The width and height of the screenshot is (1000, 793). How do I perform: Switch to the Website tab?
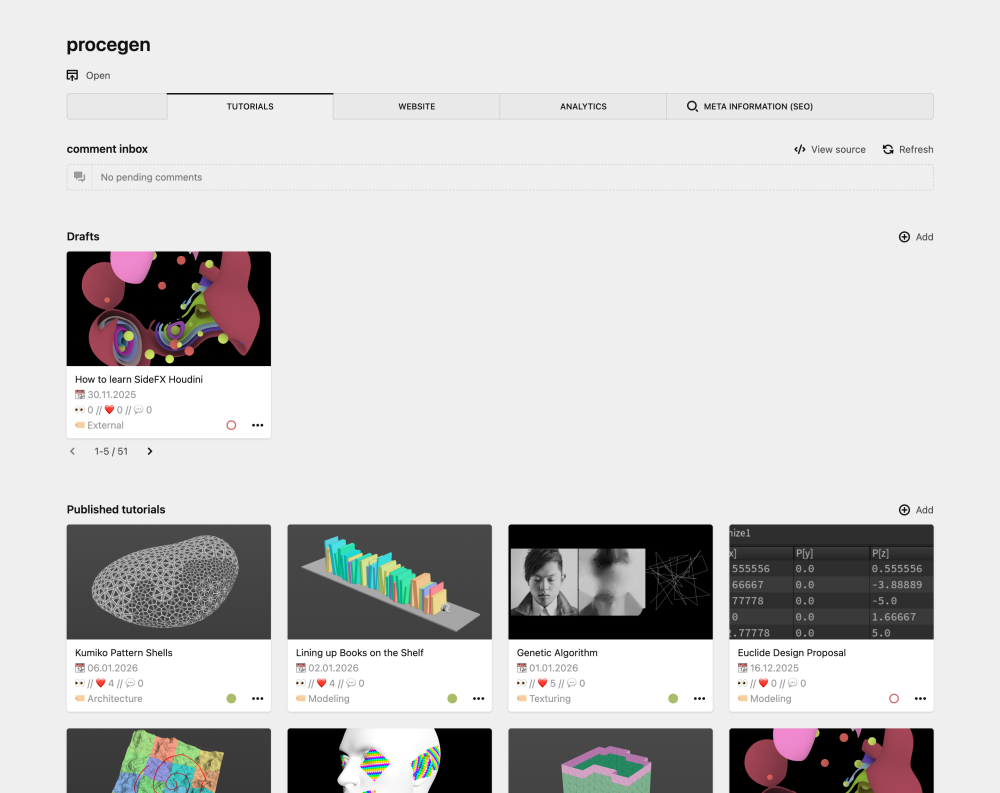click(416, 106)
